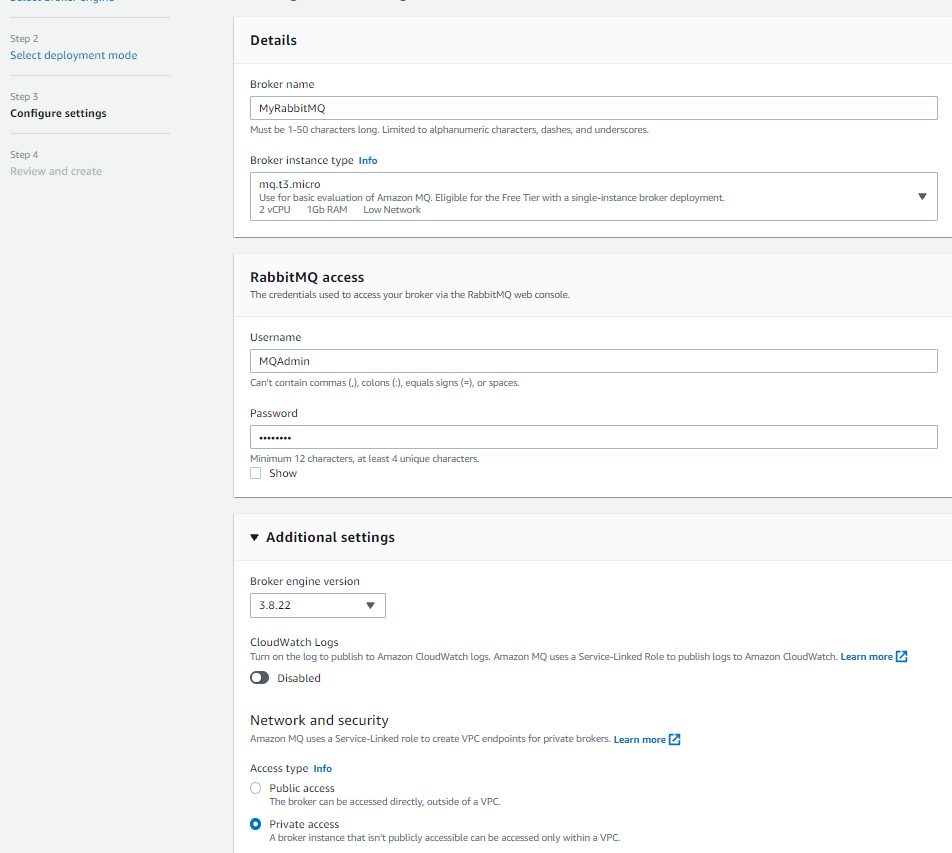This screenshot has height=853, width=952.
Task: Click the RabbitMQ access heading
Action: tap(307, 277)
